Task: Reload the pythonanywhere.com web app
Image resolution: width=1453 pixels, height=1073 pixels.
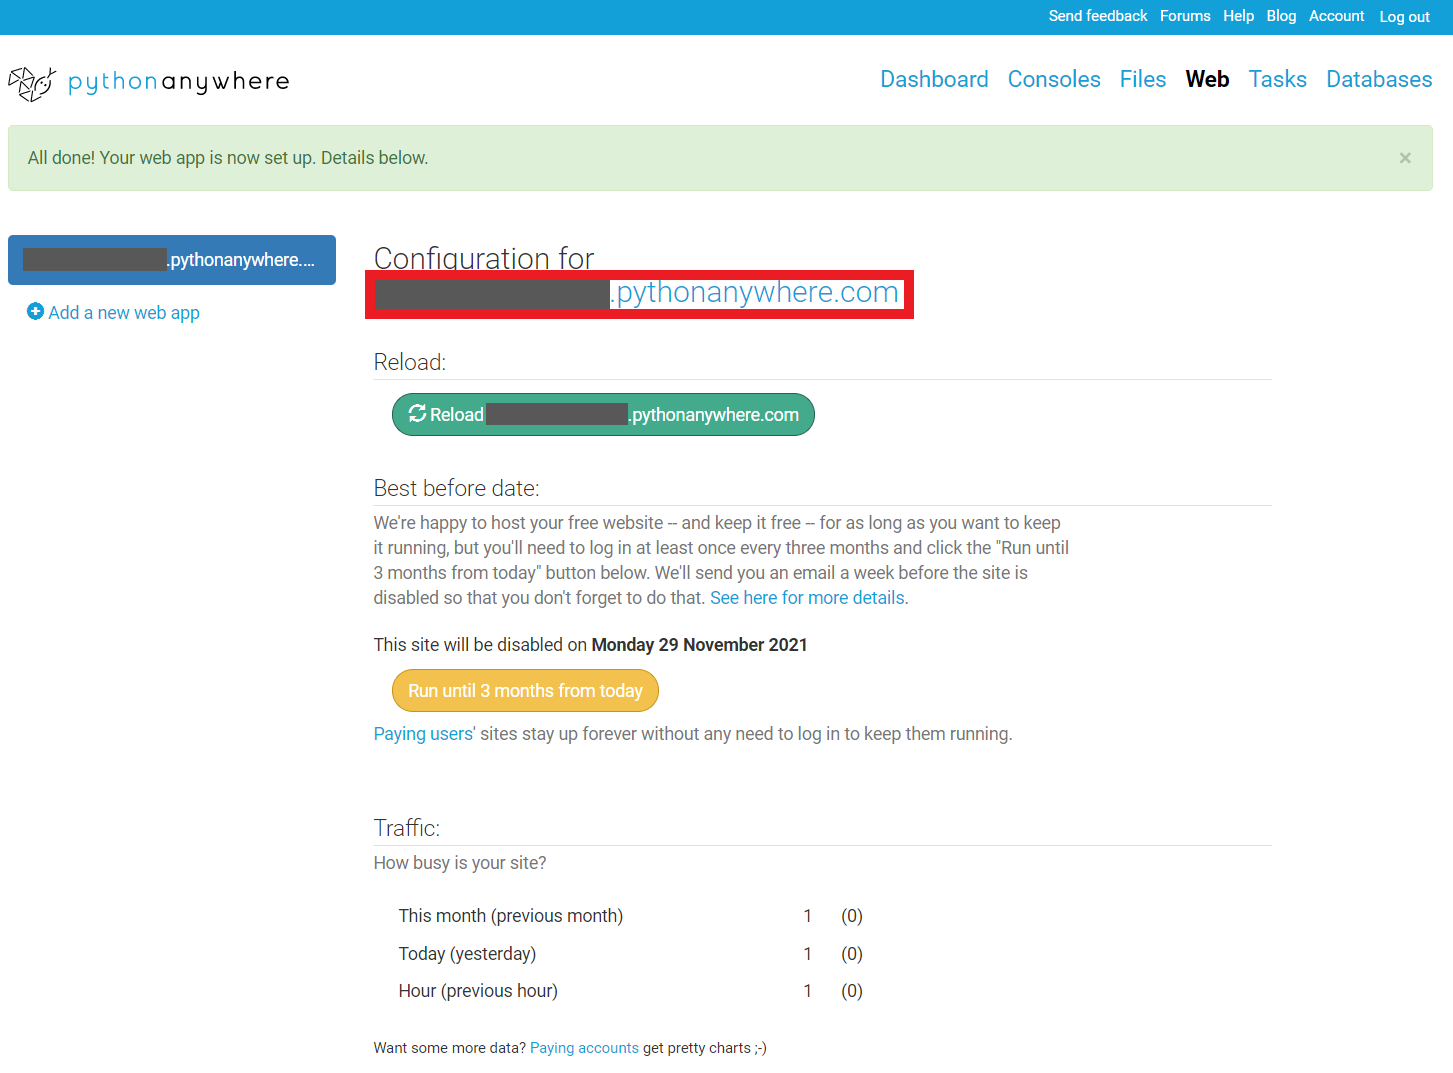Action: tap(603, 413)
